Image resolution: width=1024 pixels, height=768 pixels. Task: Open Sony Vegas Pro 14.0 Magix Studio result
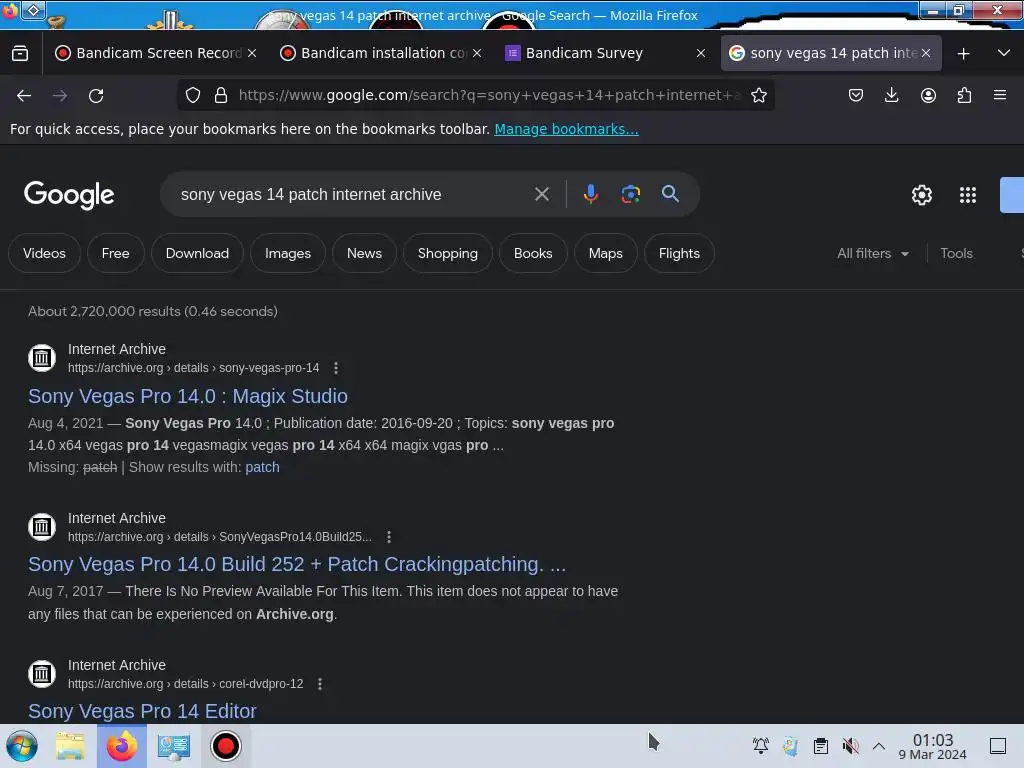[x=188, y=396]
